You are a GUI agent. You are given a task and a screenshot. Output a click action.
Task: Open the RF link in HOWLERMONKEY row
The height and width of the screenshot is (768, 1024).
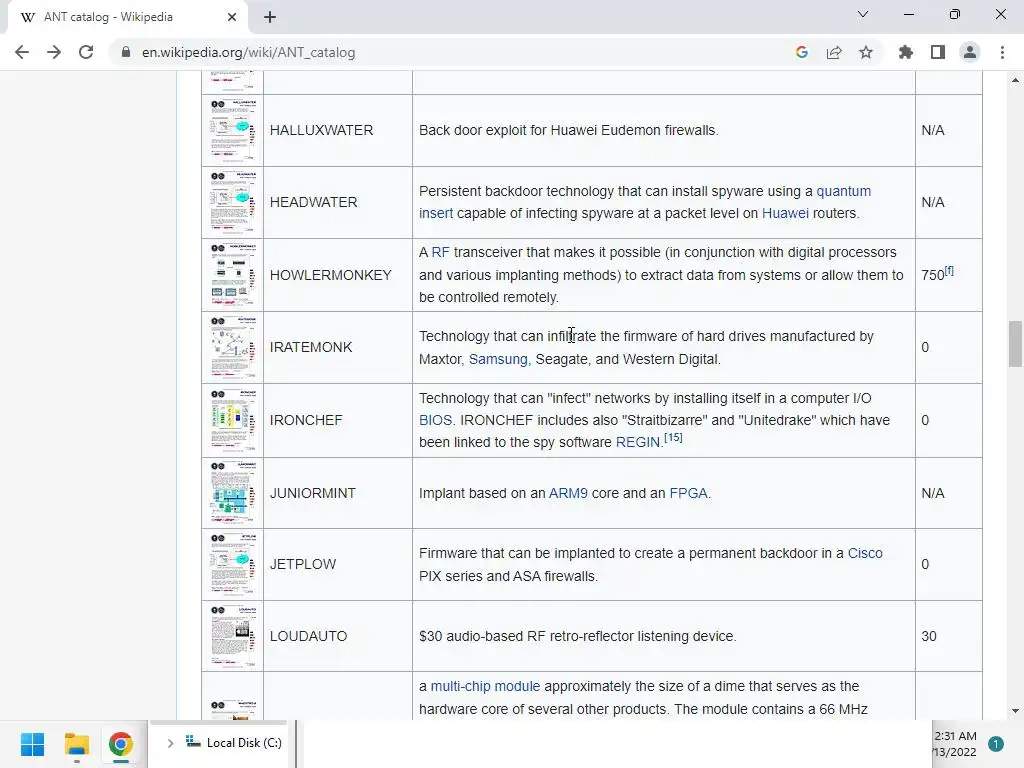point(440,252)
